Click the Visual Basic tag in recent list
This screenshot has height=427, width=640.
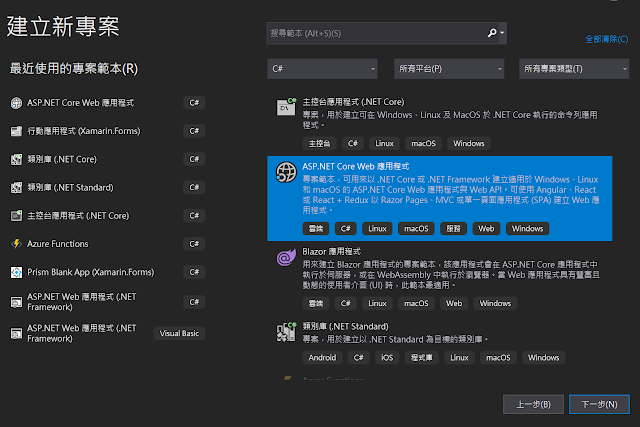[x=179, y=334]
